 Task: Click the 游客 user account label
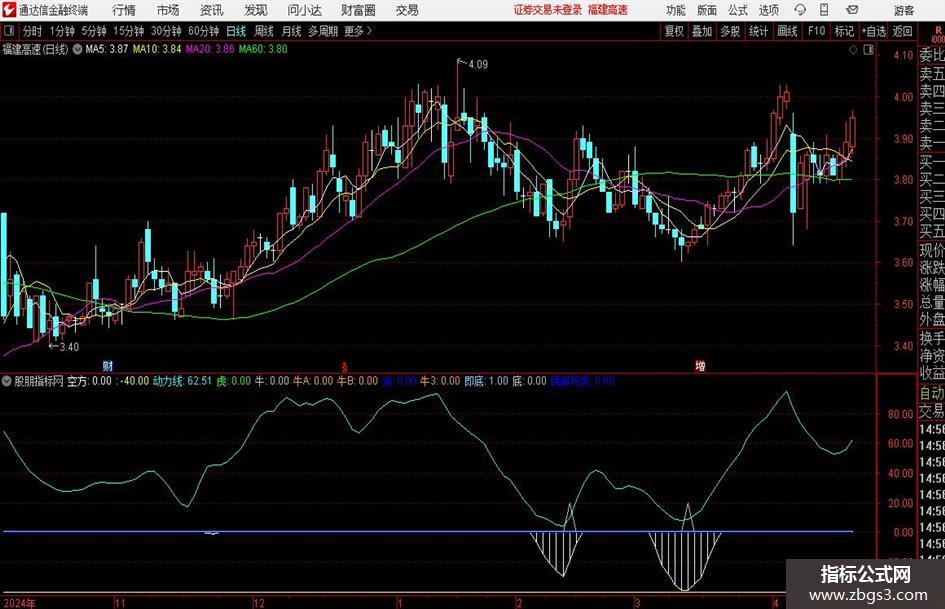pyautogui.click(x=904, y=10)
